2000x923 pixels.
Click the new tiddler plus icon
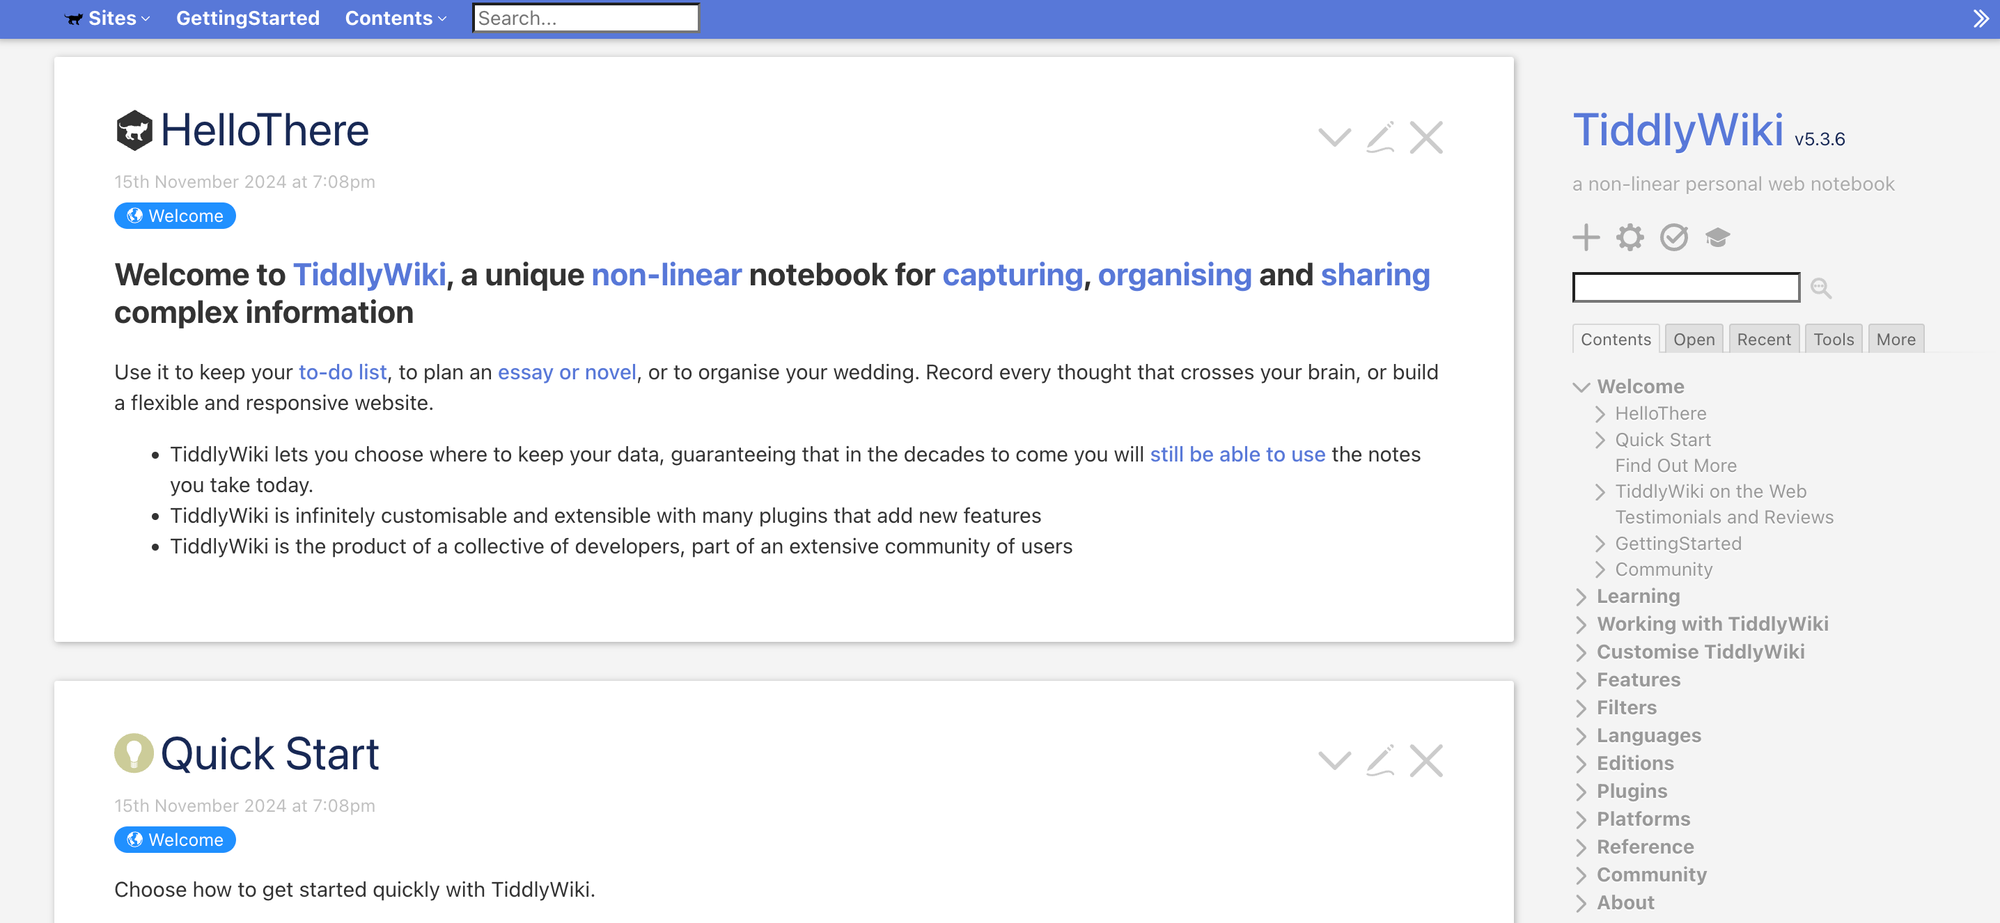(x=1586, y=237)
